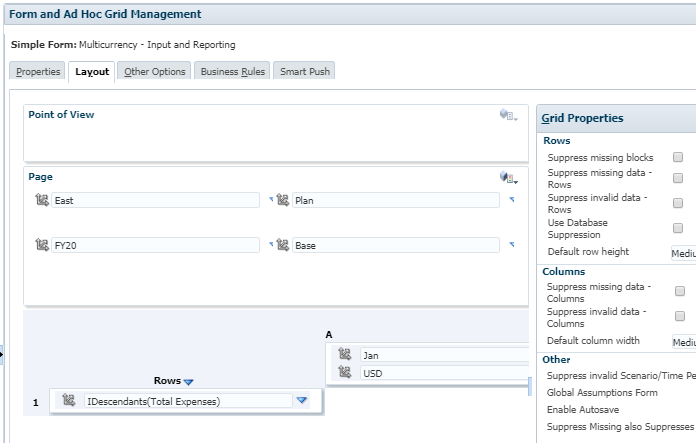This screenshot has width=696, height=443.
Task: Click the Point of View heading
Action: [x=61, y=115]
